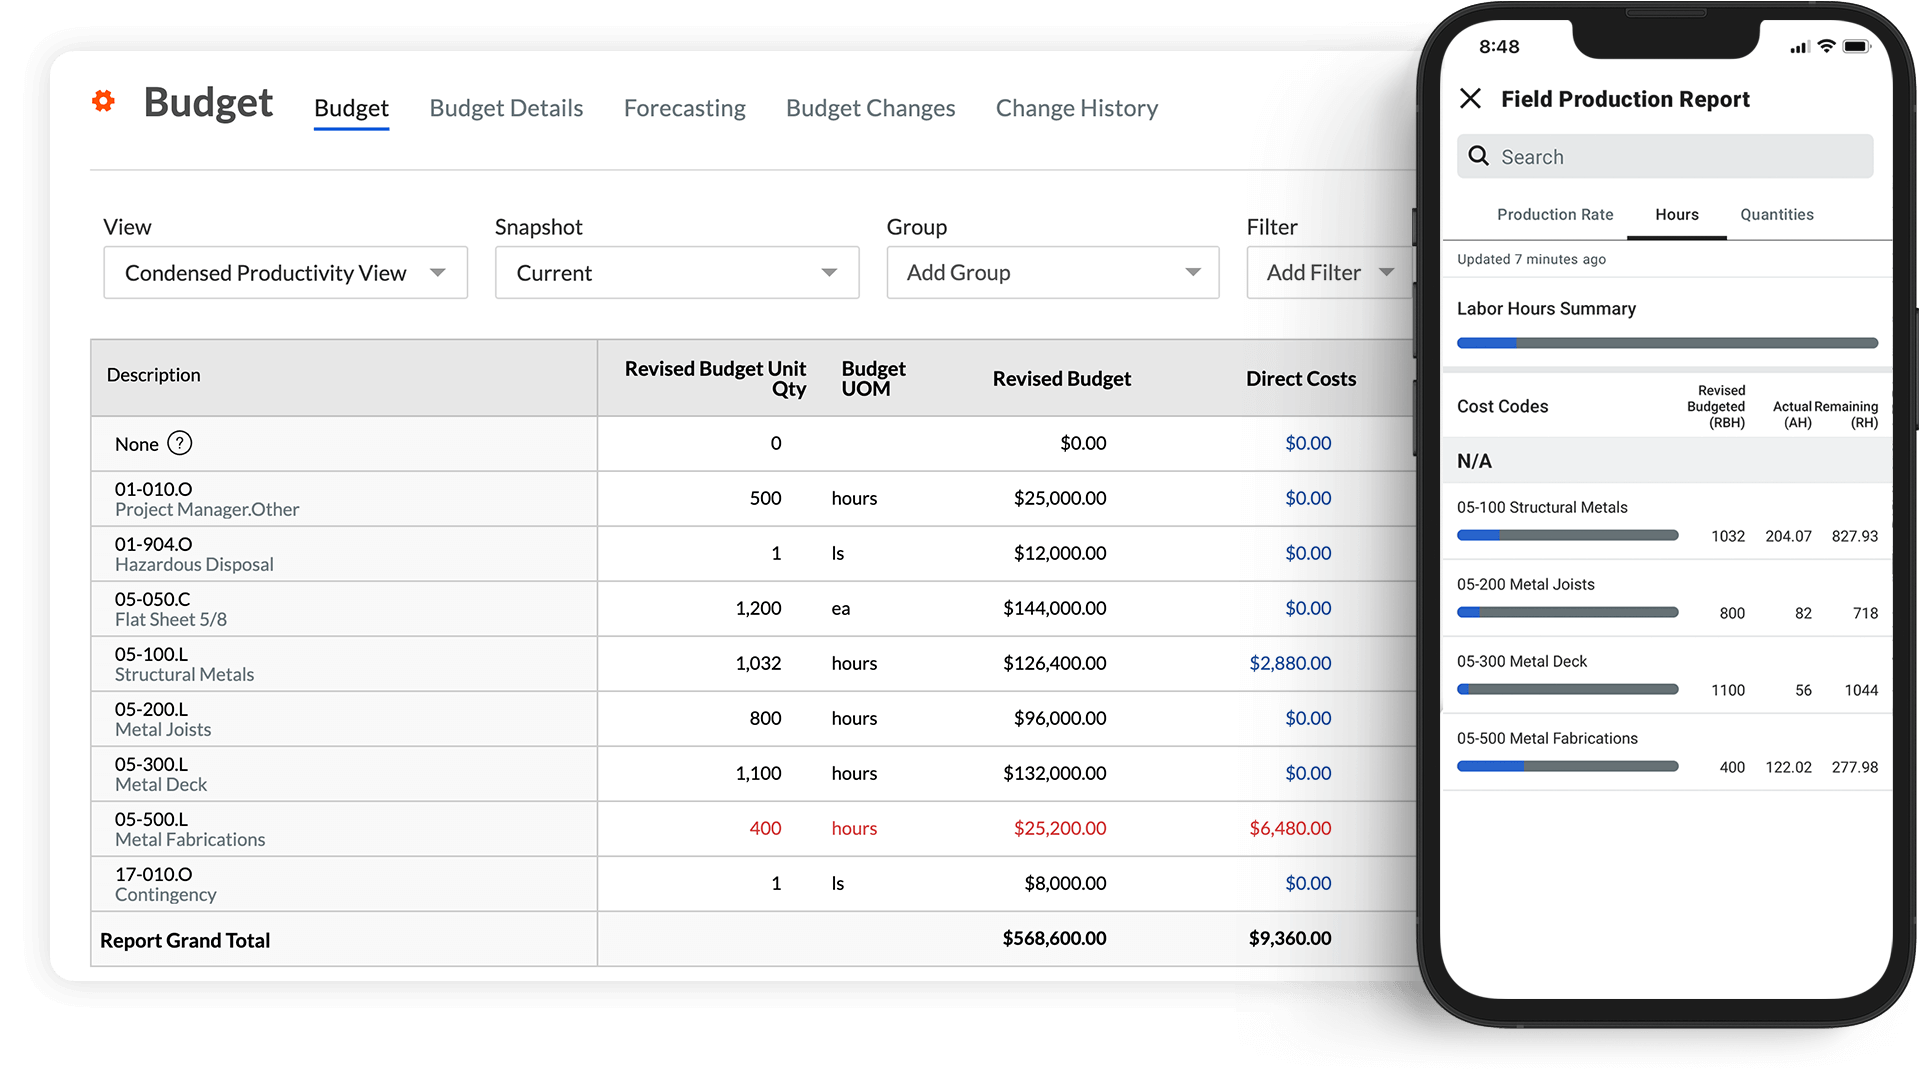Click the help question mark beside None
1920x1080 pixels.
[x=179, y=443]
